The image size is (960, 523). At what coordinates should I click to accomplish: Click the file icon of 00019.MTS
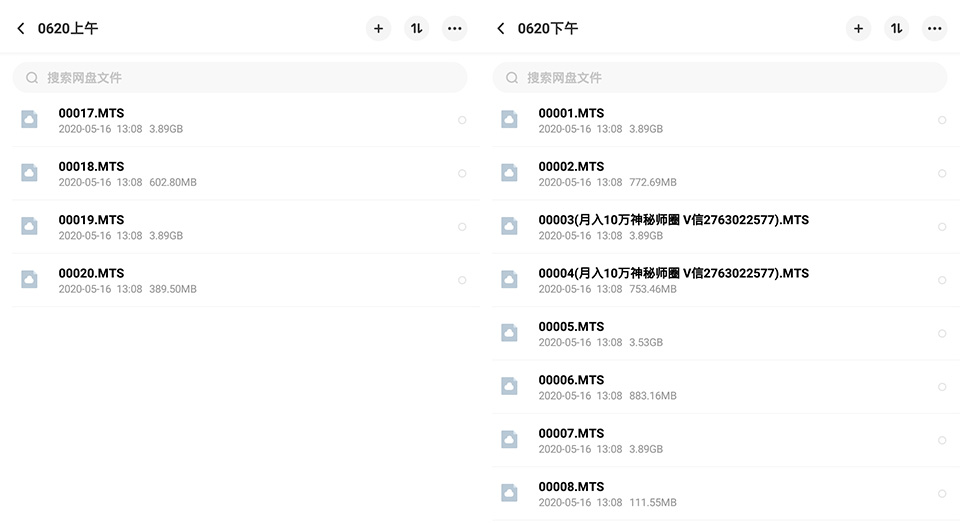(x=29, y=226)
